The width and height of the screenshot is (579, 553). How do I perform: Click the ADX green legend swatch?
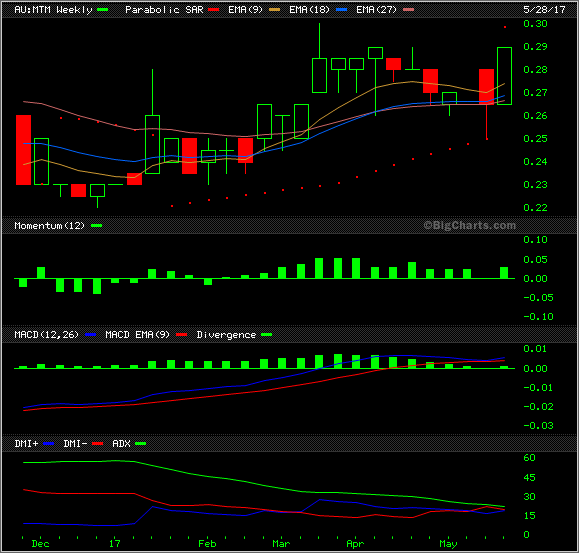141,444
